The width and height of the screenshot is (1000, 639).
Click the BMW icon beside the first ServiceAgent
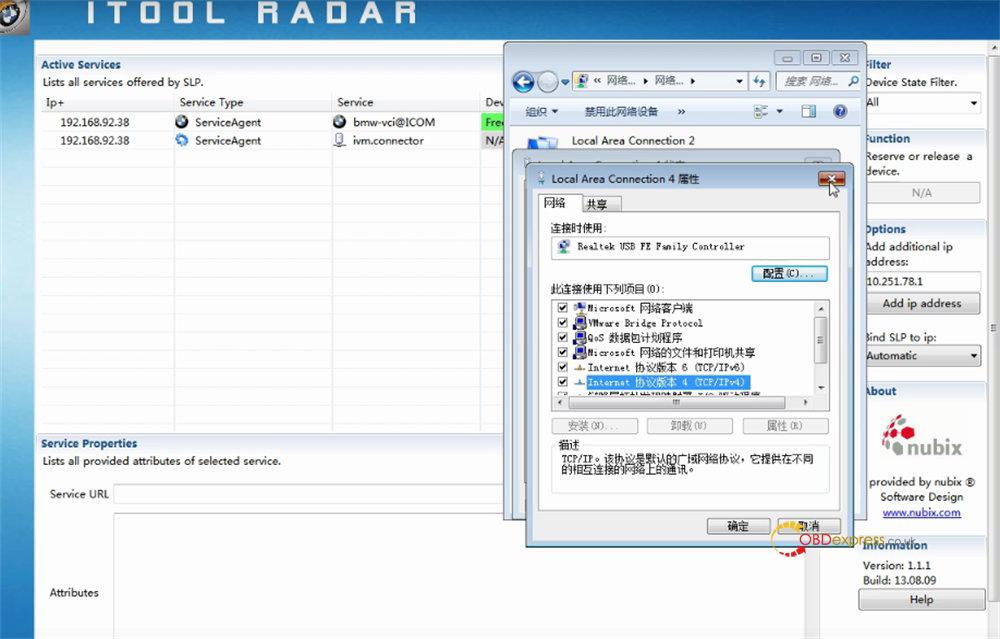click(182, 121)
